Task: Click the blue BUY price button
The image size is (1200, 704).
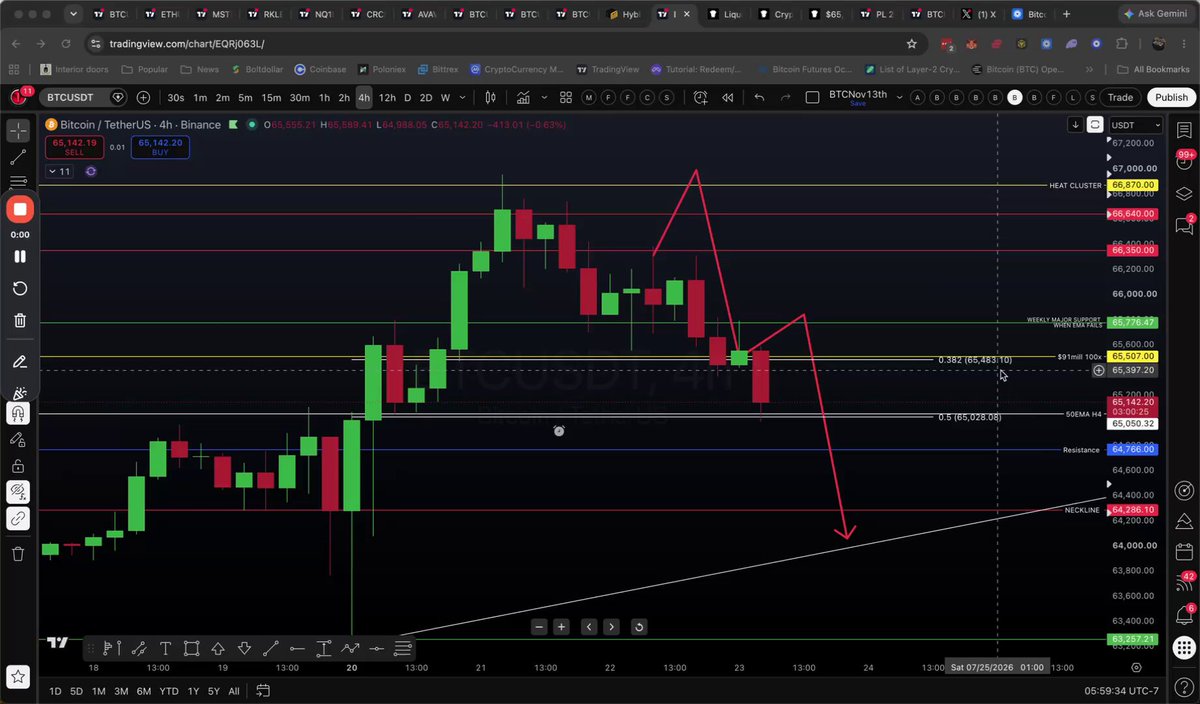Action: [x=160, y=147]
